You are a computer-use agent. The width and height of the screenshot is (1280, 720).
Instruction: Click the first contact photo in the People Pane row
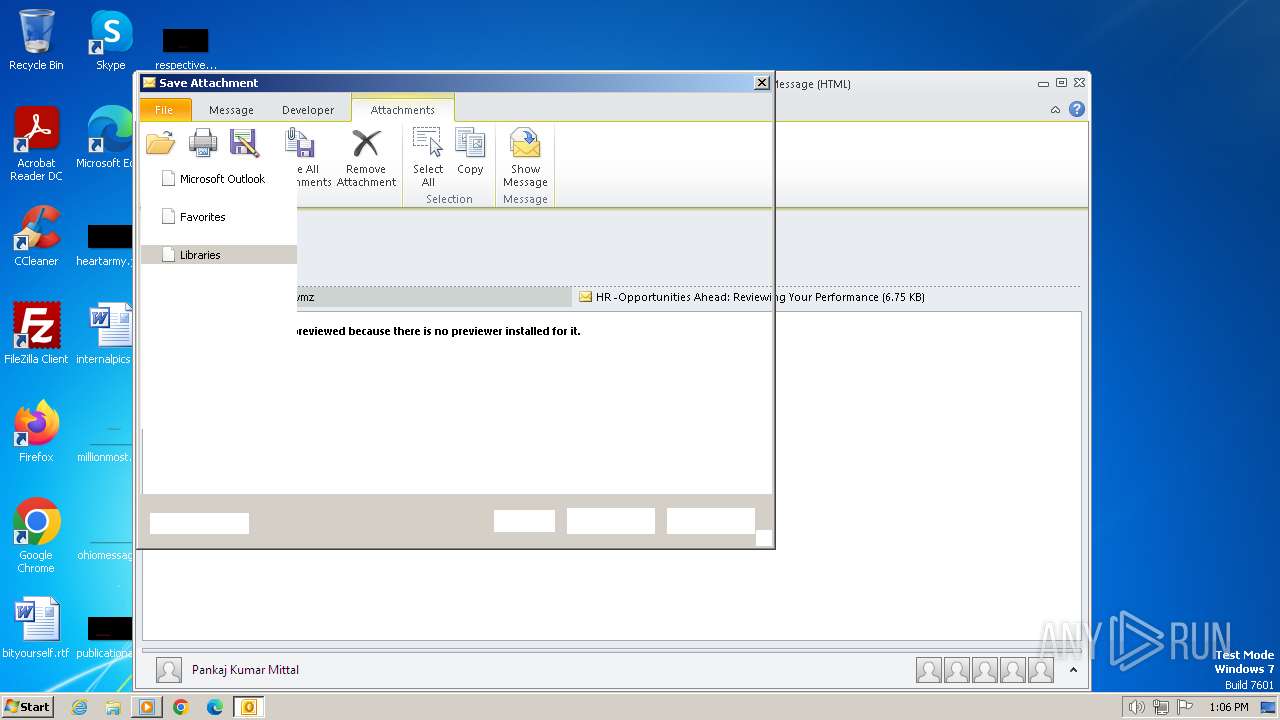929,670
